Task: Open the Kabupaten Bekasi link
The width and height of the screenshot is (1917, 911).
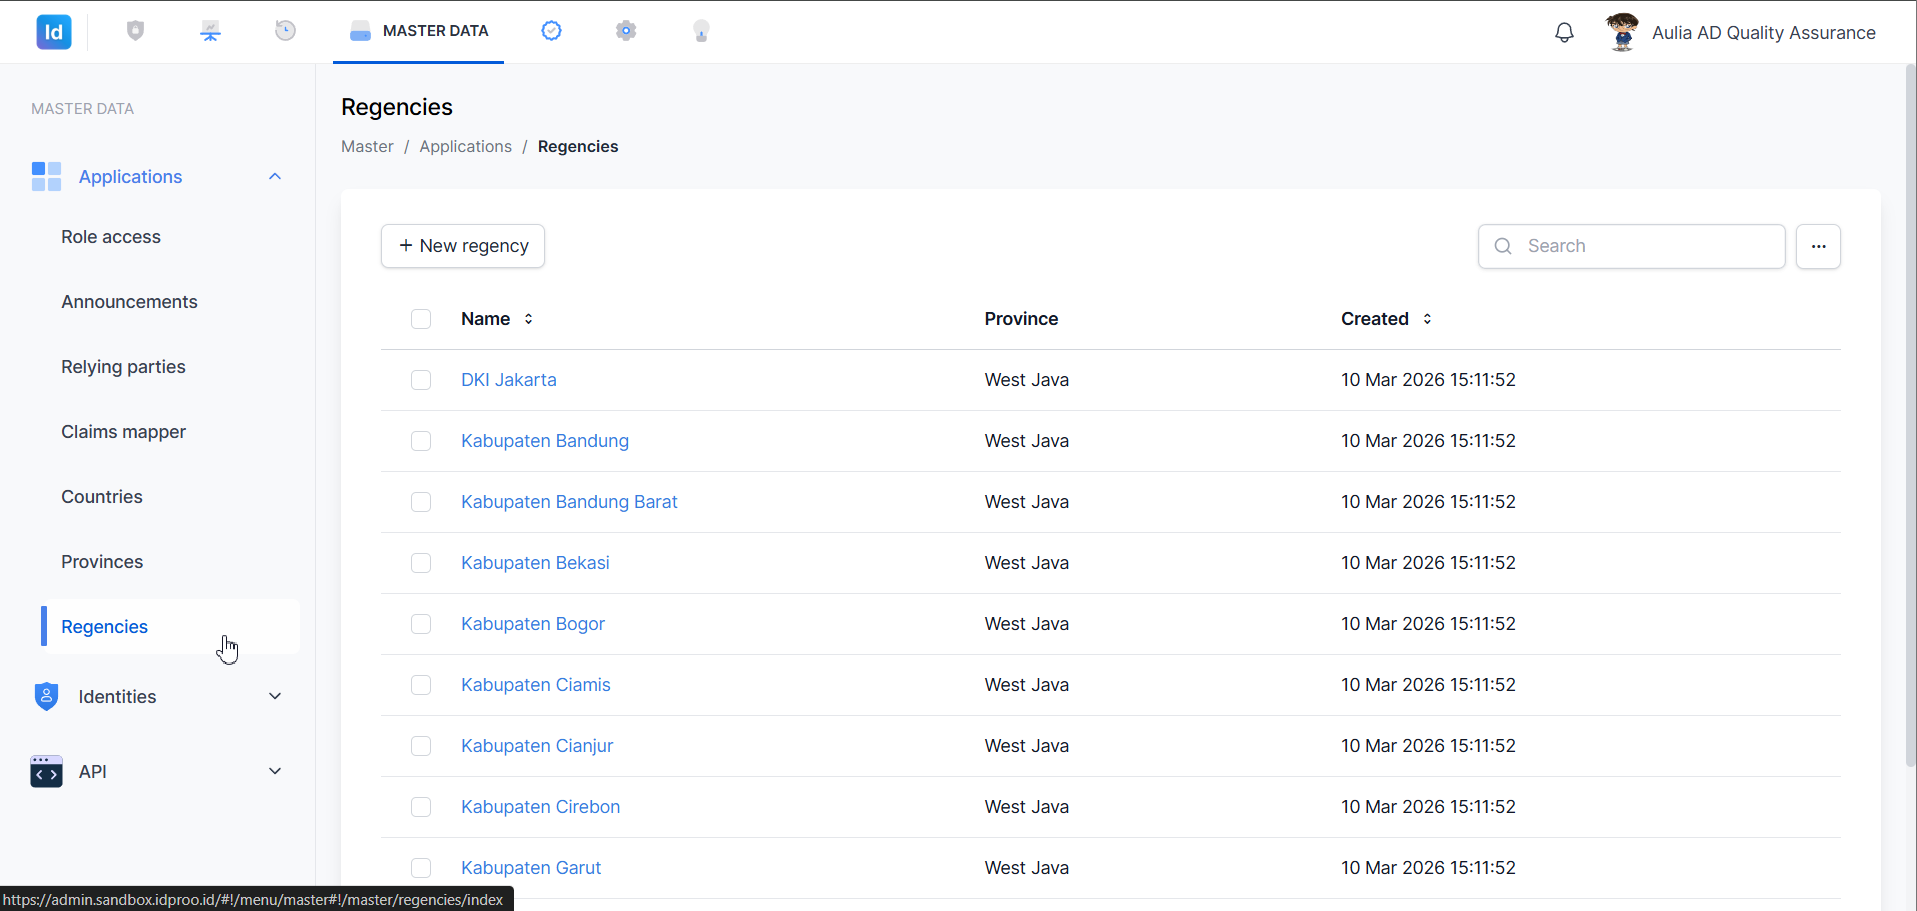Action: pos(535,563)
